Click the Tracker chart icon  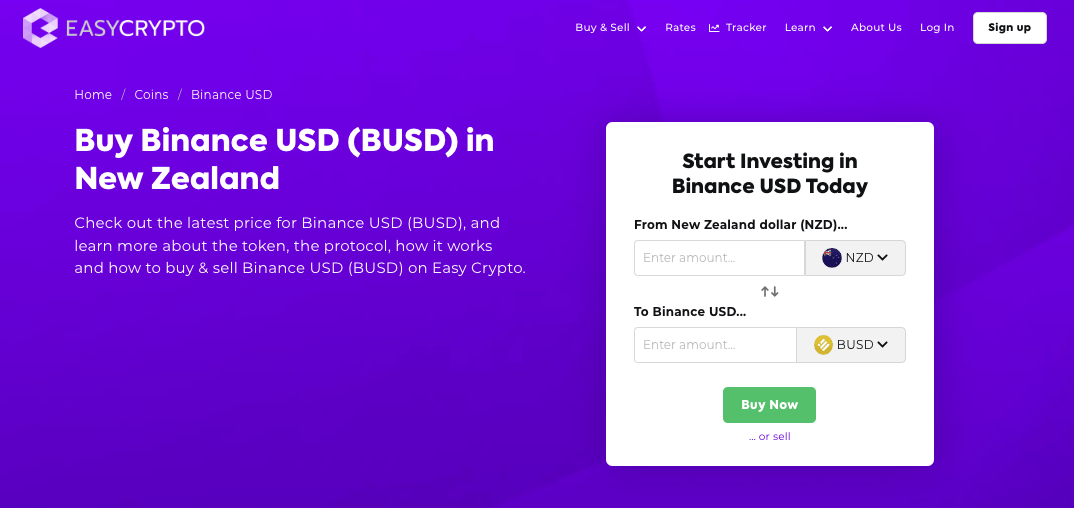[x=714, y=28]
